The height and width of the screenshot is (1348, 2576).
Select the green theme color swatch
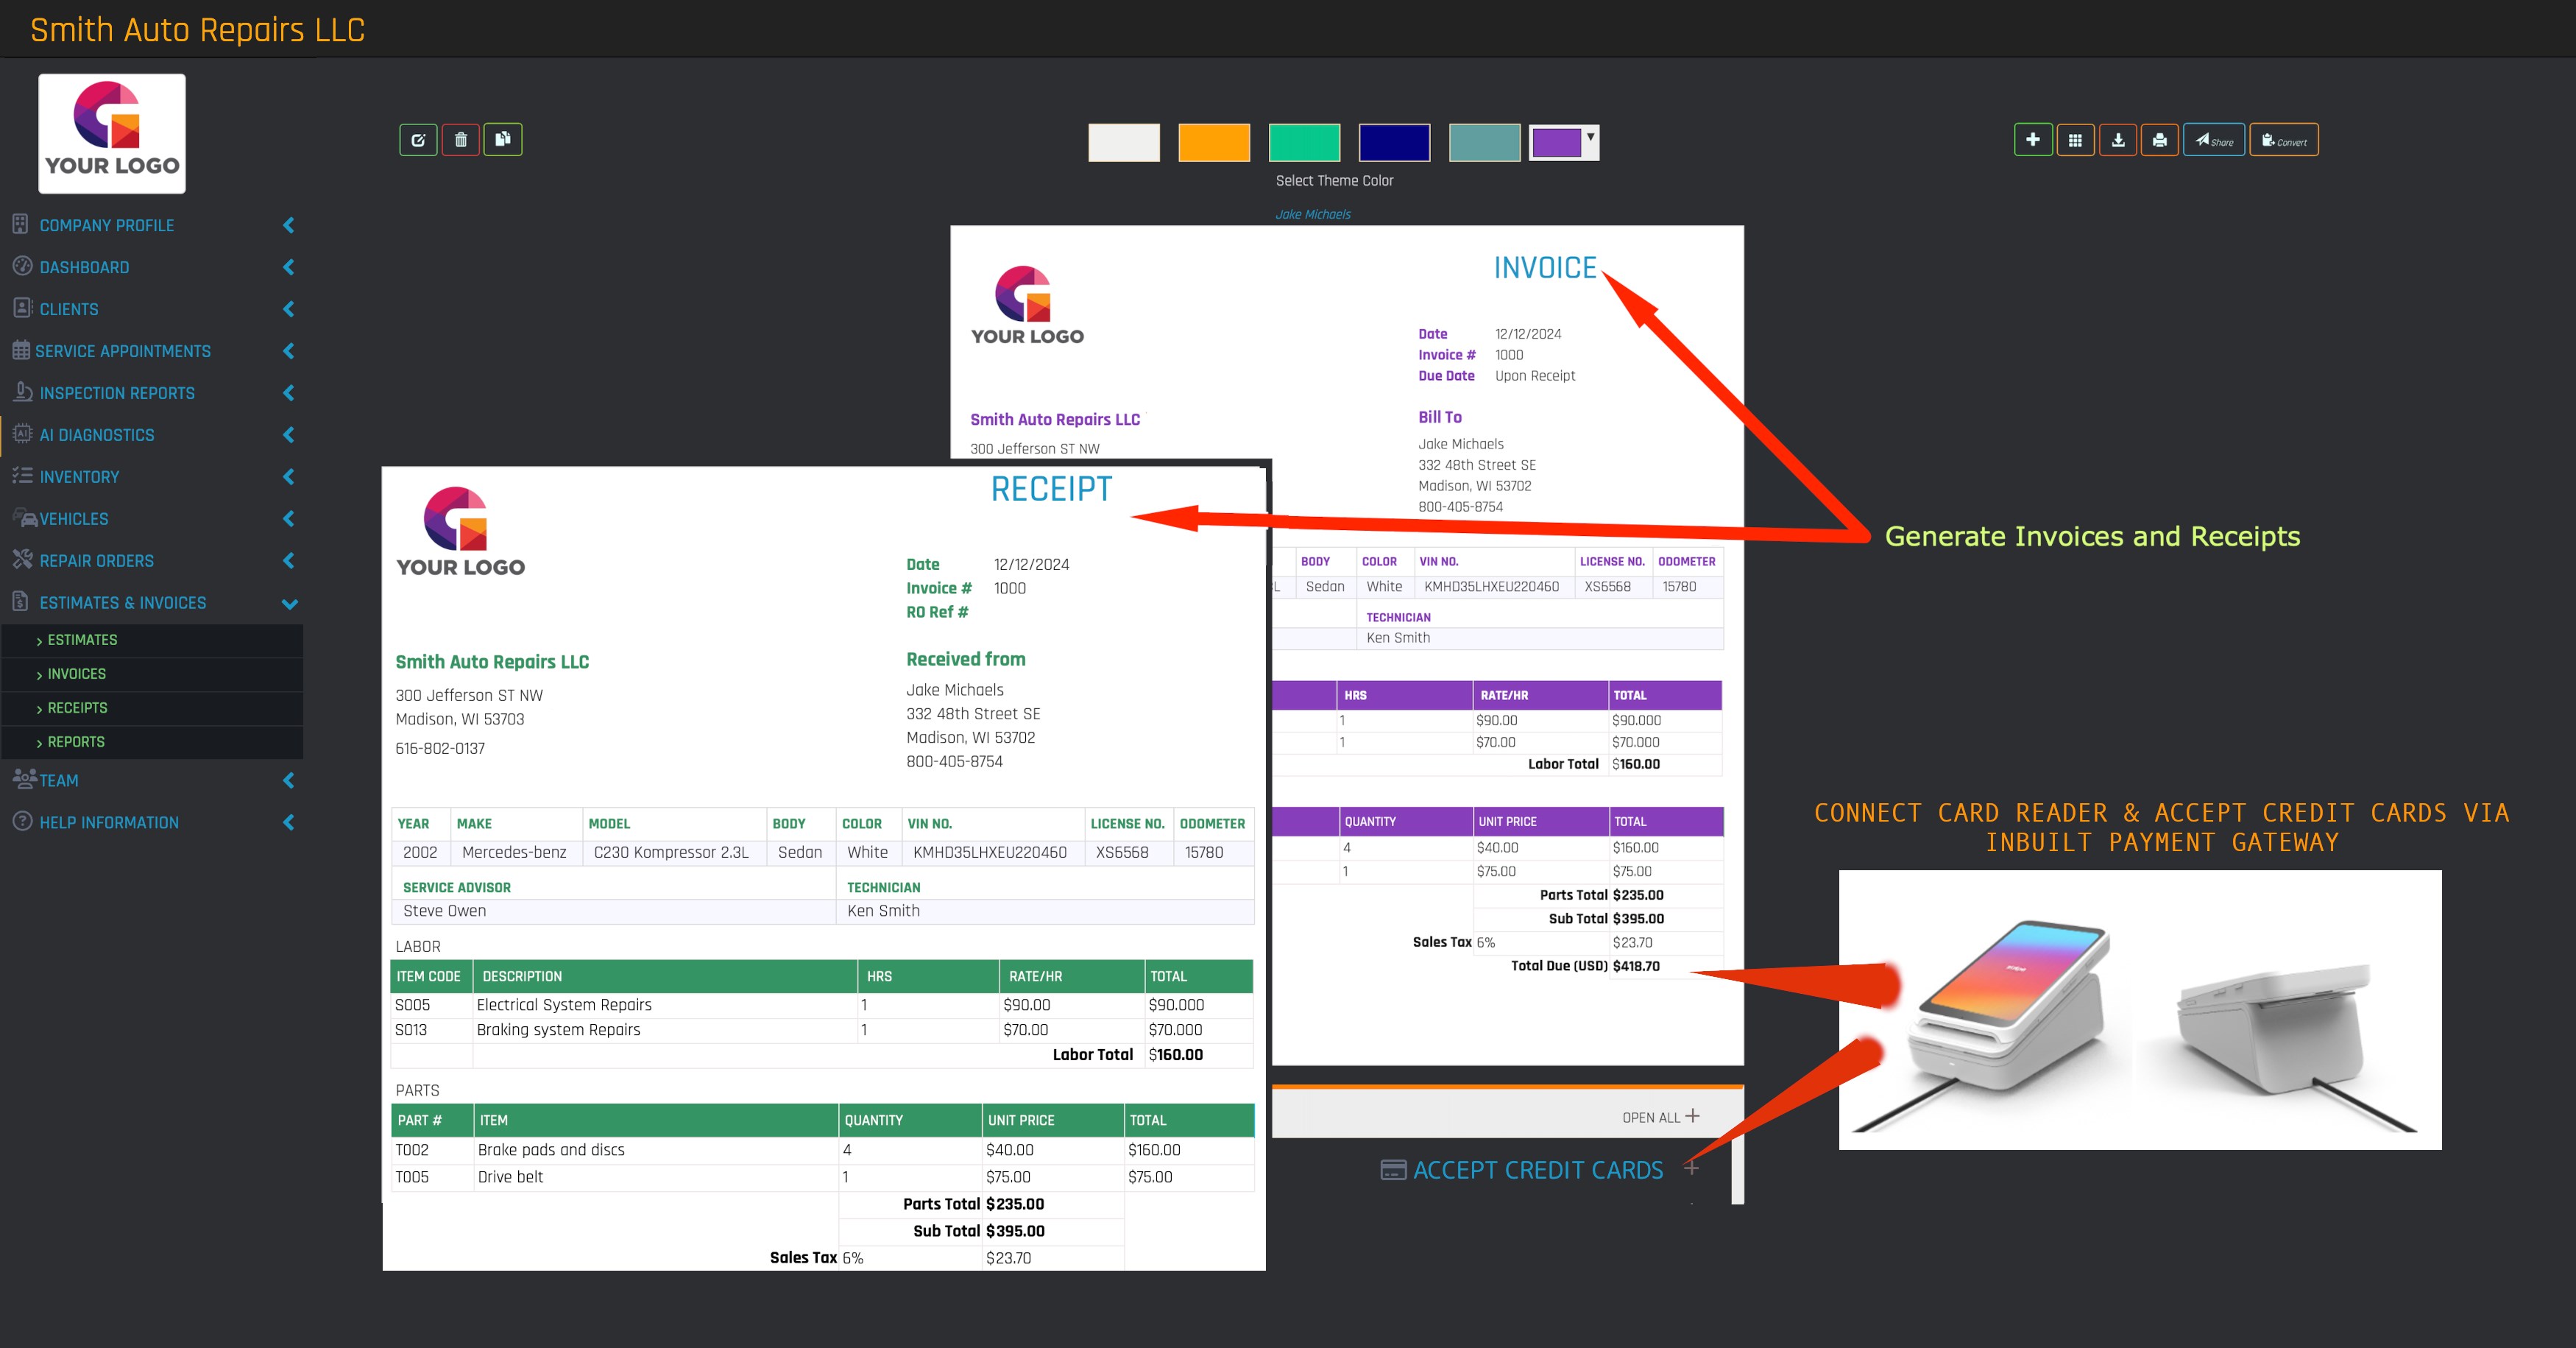tap(1304, 143)
